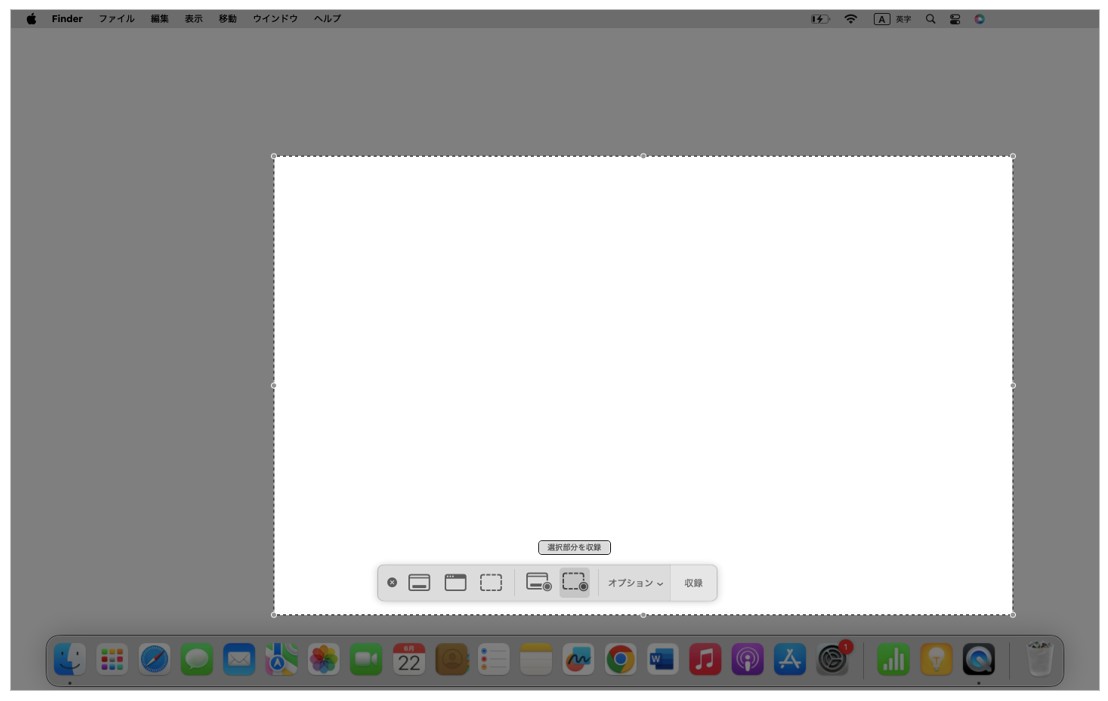Launch Maps from the Dock
This screenshot has width=1108, height=701.
[x=281, y=660]
